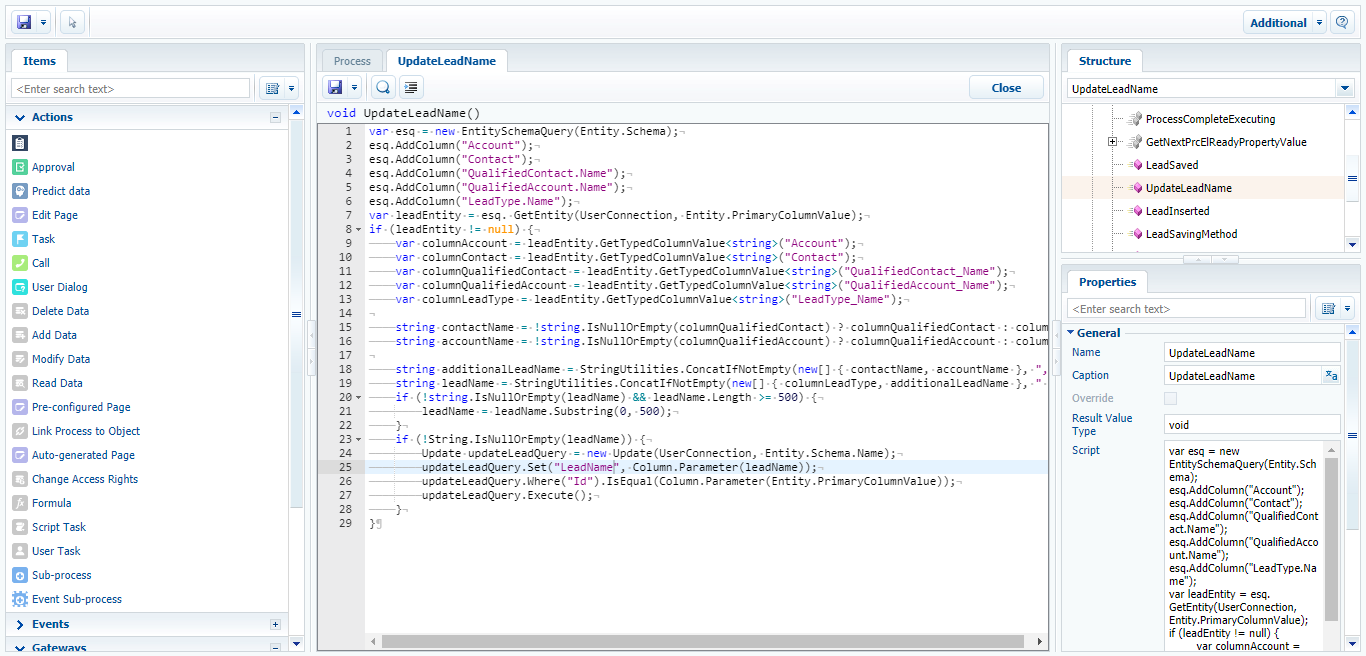Click the Items panel search text field
The image size is (1366, 656).
pyautogui.click(x=130, y=88)
